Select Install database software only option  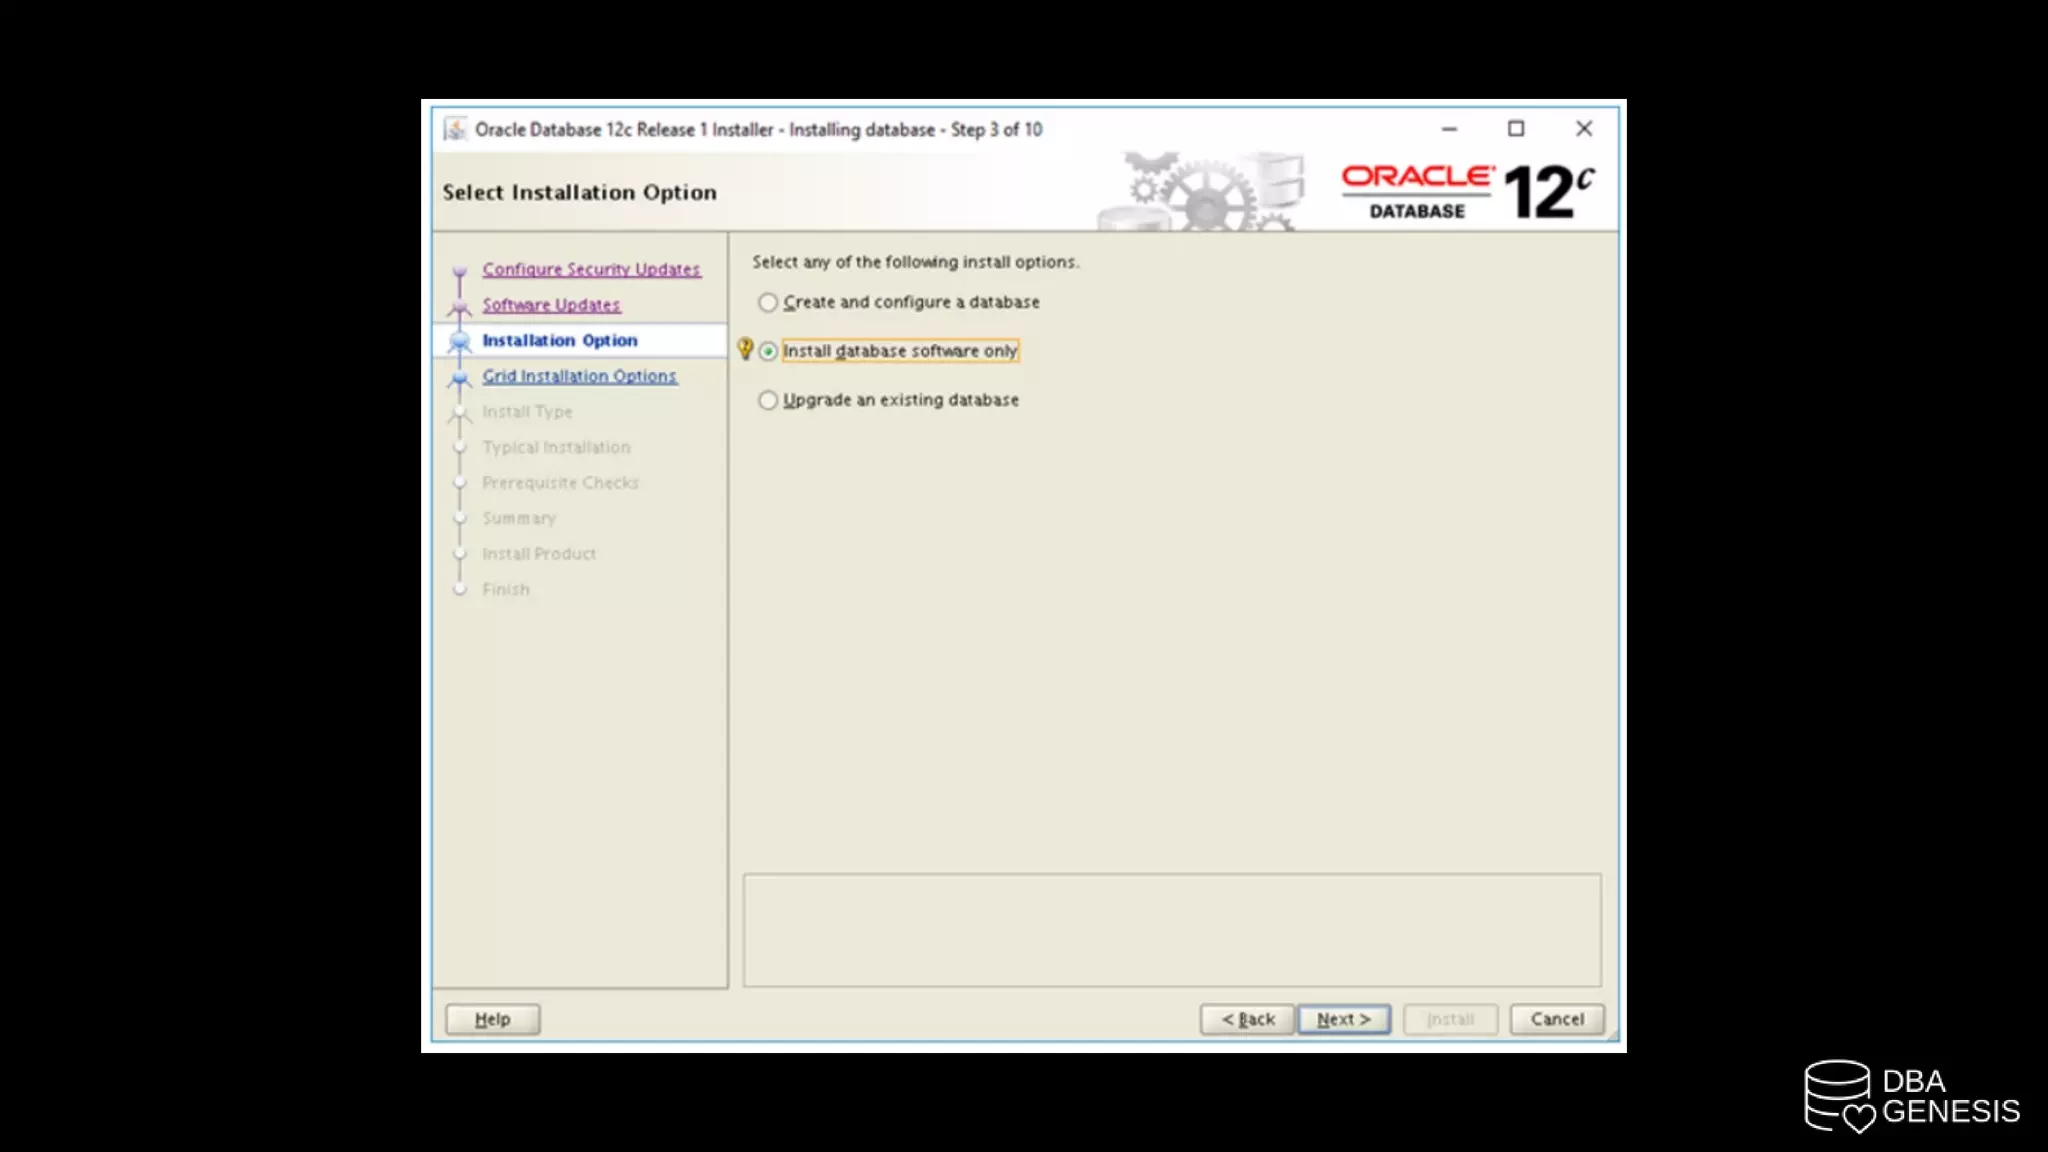768,351
